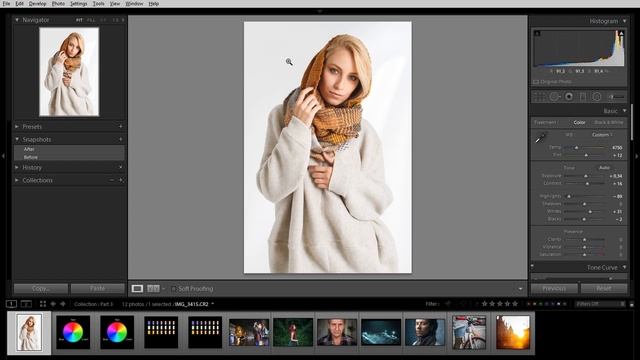Set Navigator zoom to FILL
This screenshot has height=360, width=640.
click(x=91, y=20)
